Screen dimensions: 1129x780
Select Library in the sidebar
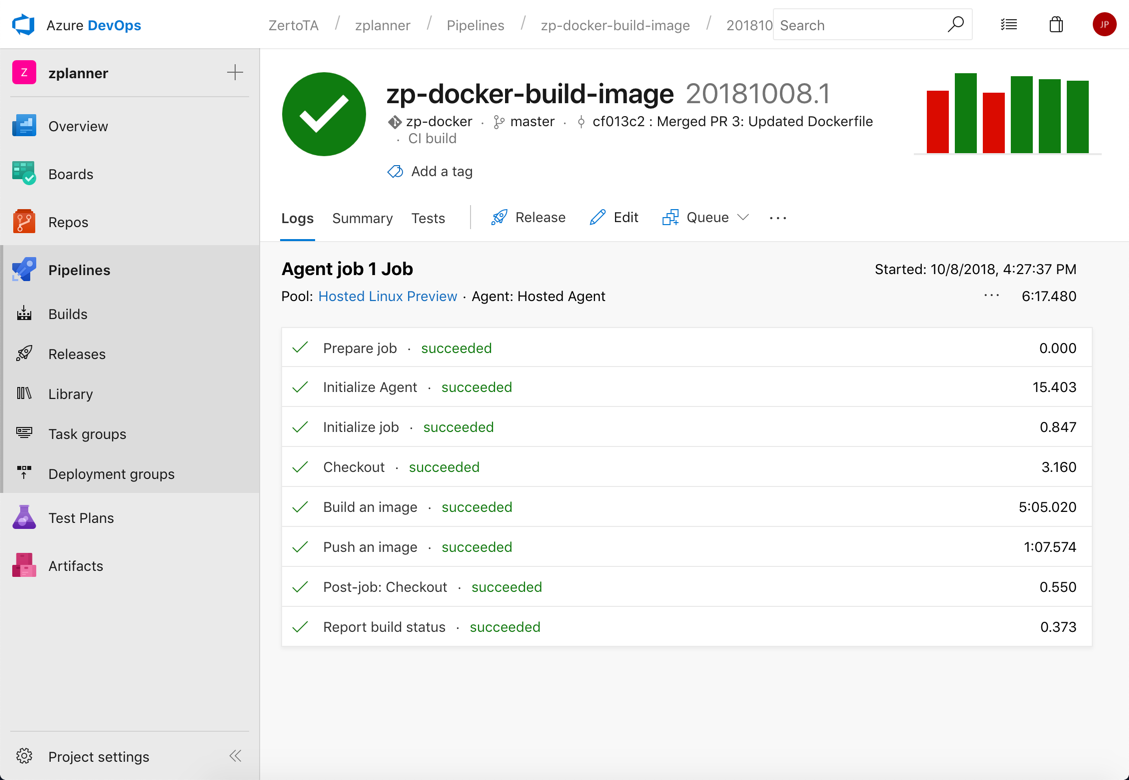pos(130,394)
